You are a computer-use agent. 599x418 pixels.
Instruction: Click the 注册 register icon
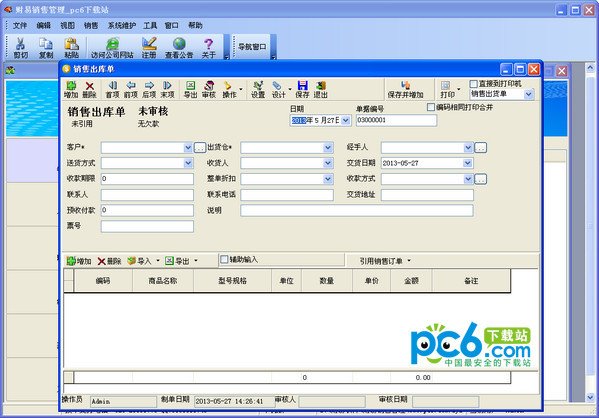click(149, 48)
